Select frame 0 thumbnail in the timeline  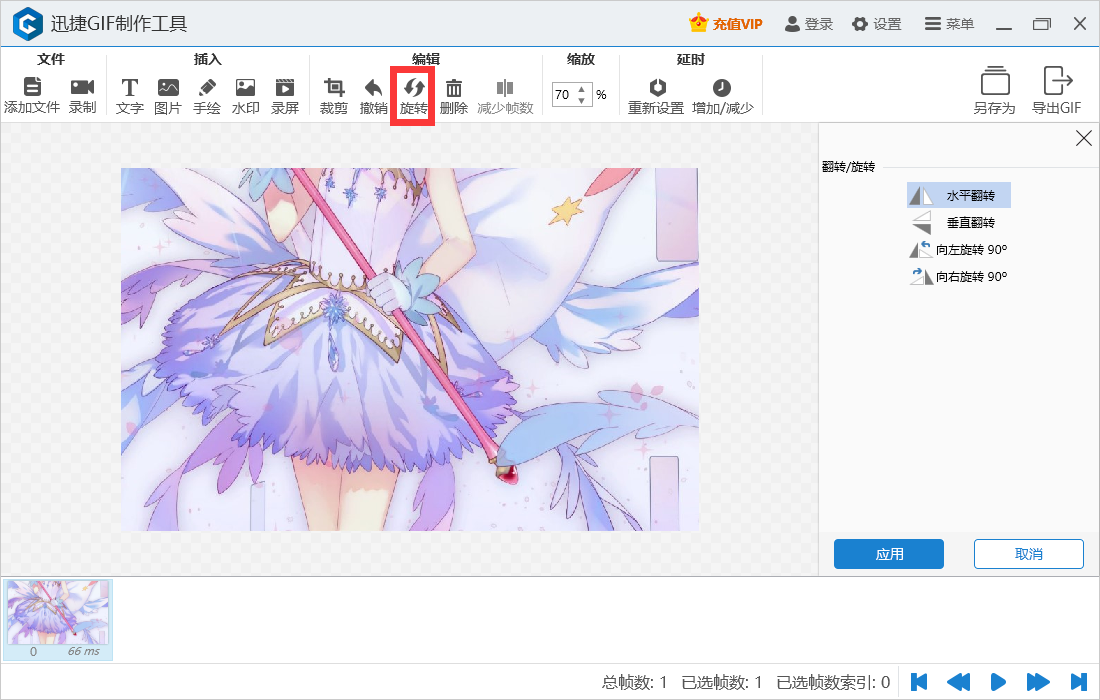coord(58,619)
